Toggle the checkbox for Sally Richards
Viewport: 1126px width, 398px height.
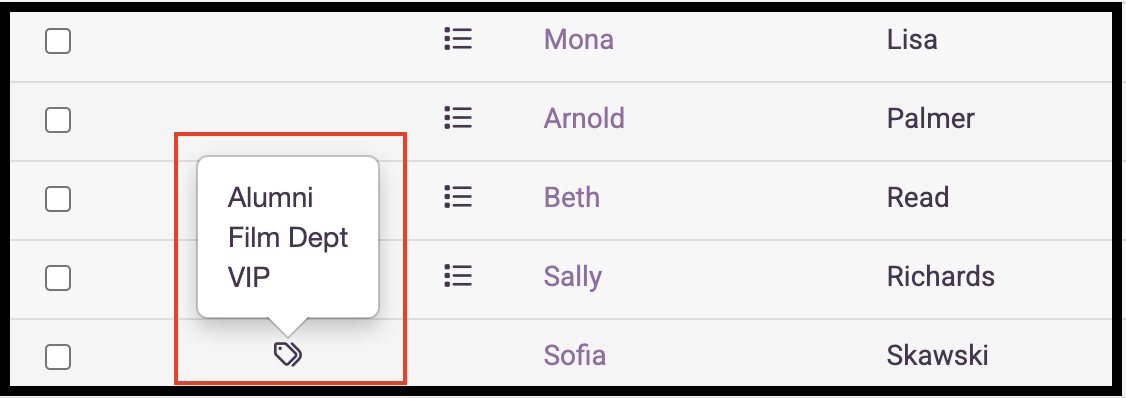[58, 277]
